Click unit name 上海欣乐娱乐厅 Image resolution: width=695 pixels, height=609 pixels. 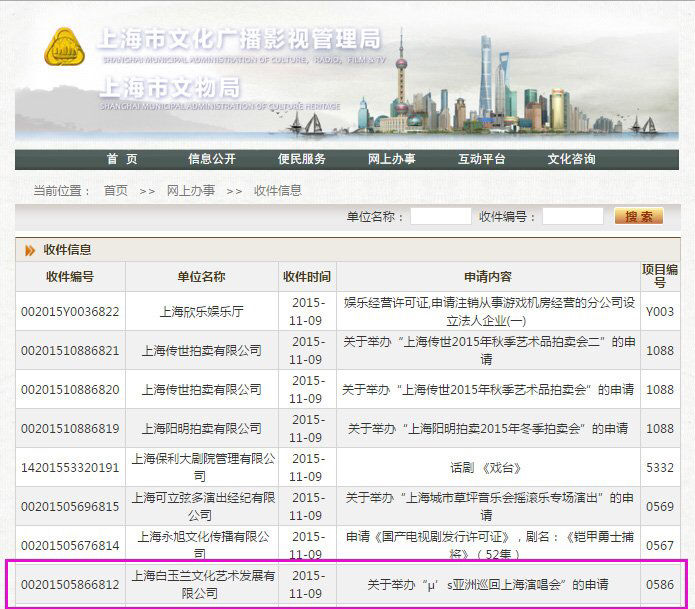coord(202,312)
